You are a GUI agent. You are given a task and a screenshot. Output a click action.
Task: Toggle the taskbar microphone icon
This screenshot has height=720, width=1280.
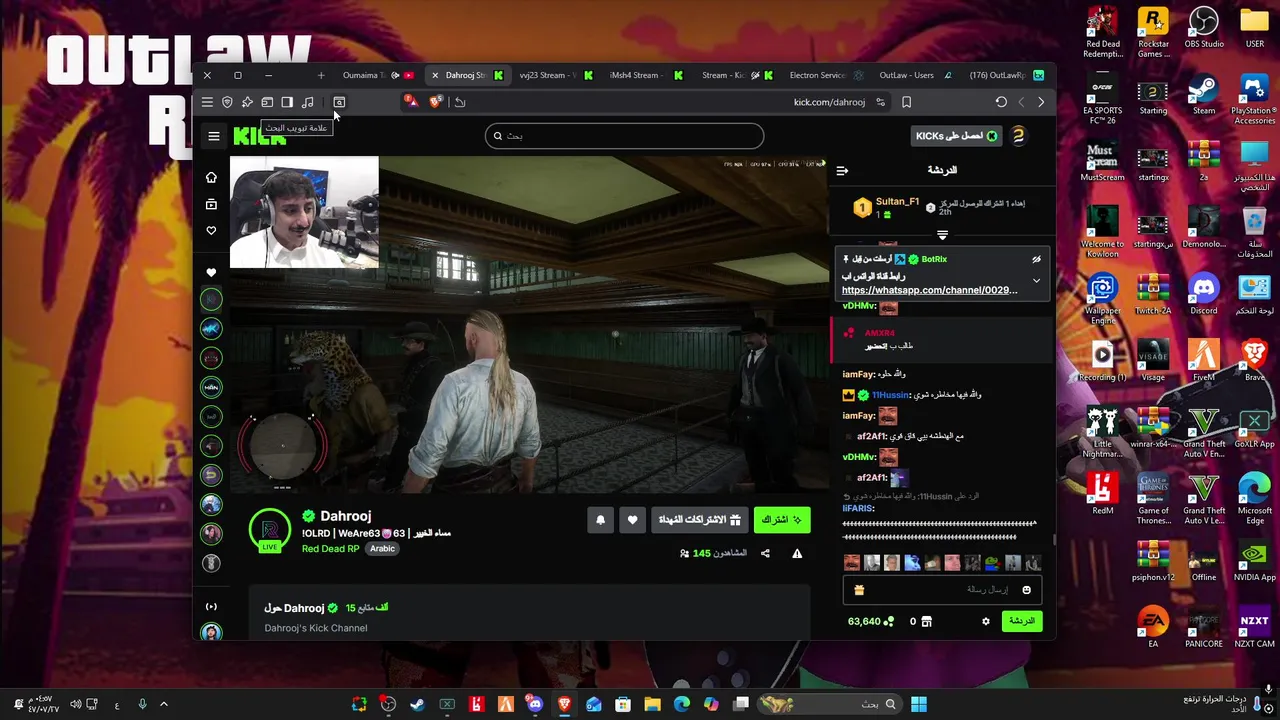142,704
